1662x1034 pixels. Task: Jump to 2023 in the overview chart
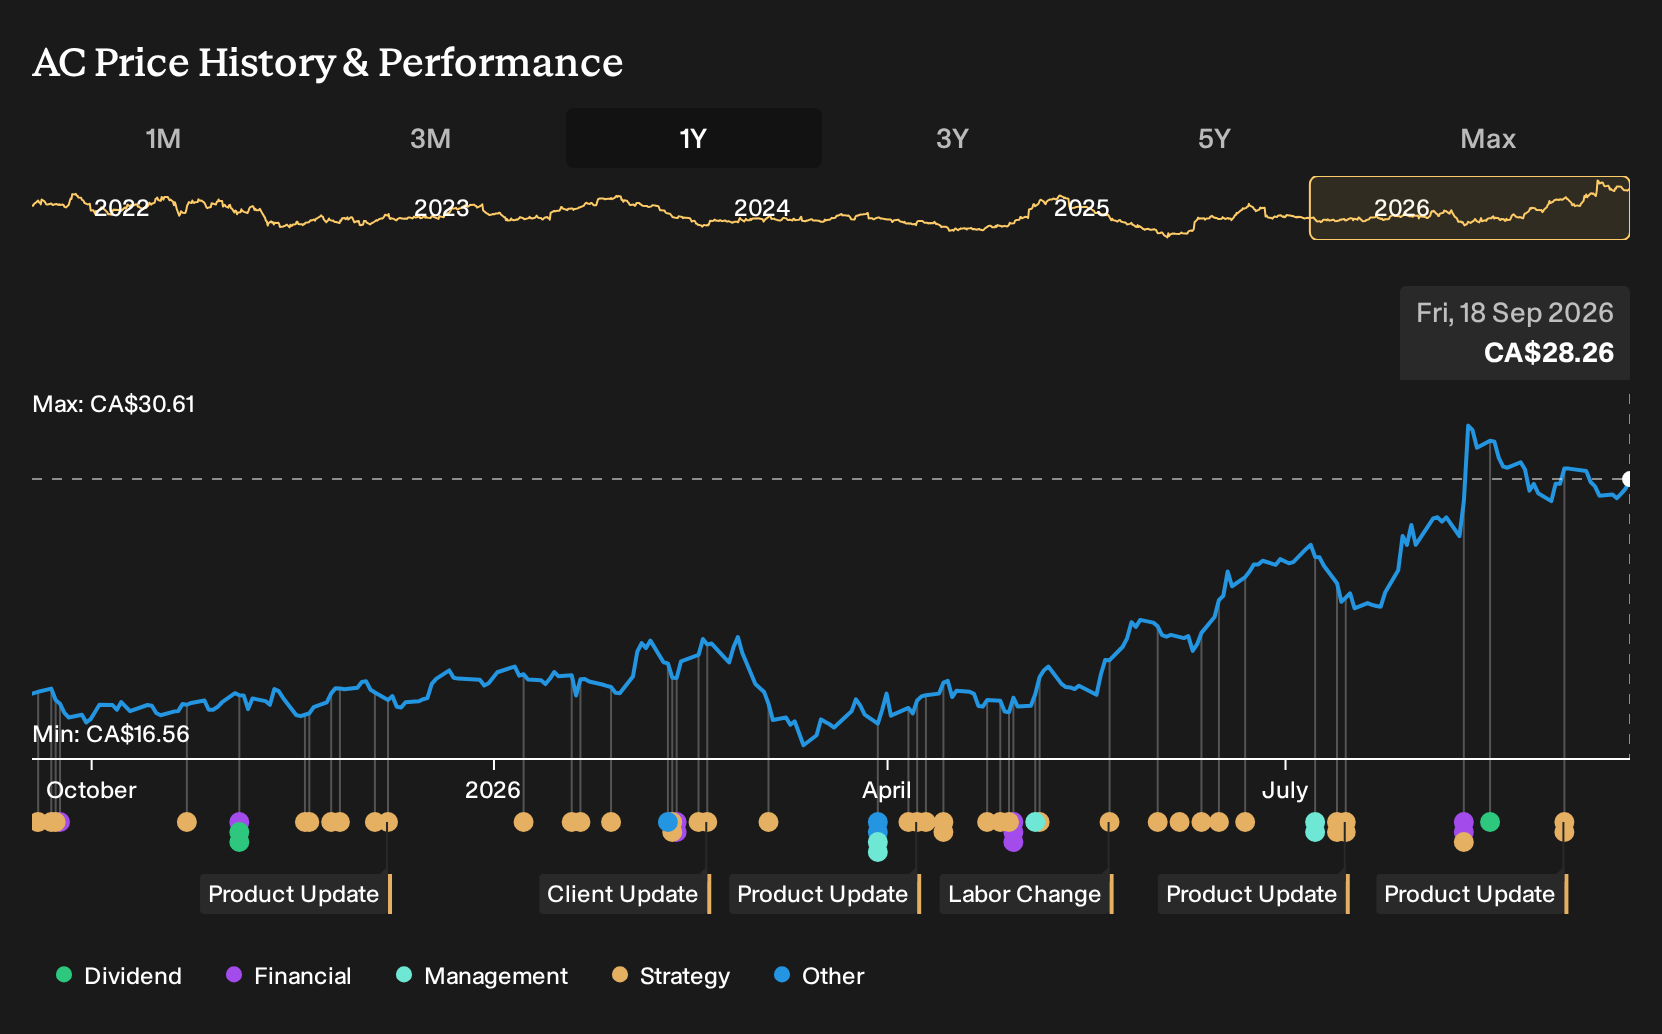[x=441, y=208]
